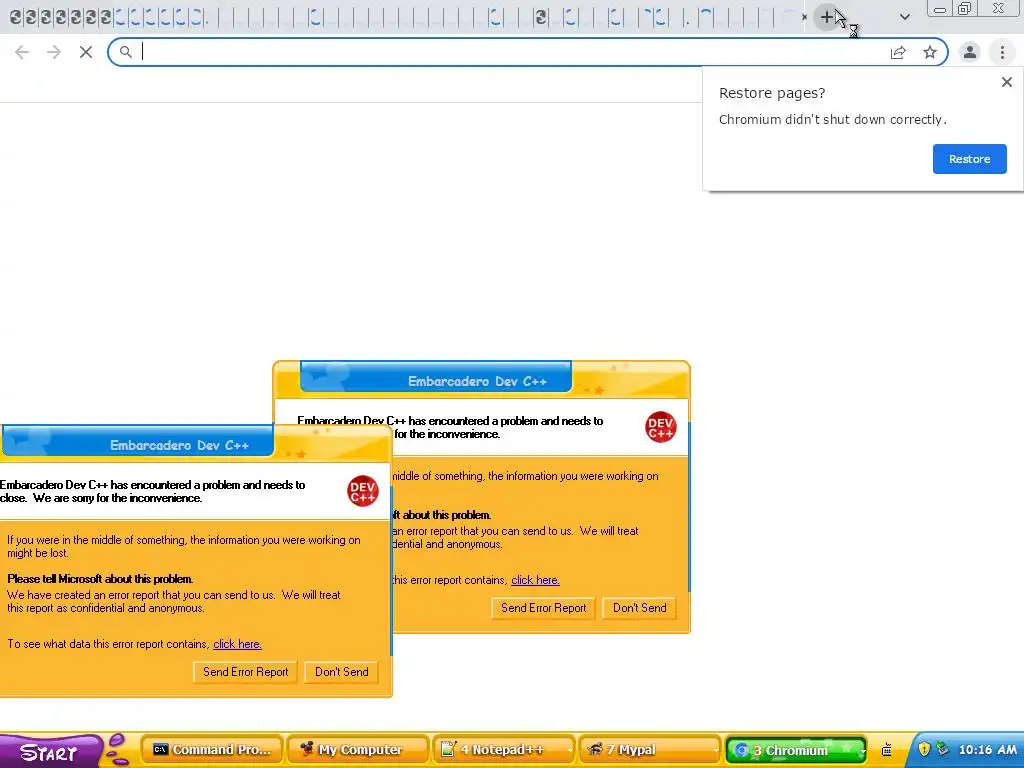Dismiss the Restore pages bubble

pos(1006,82)
